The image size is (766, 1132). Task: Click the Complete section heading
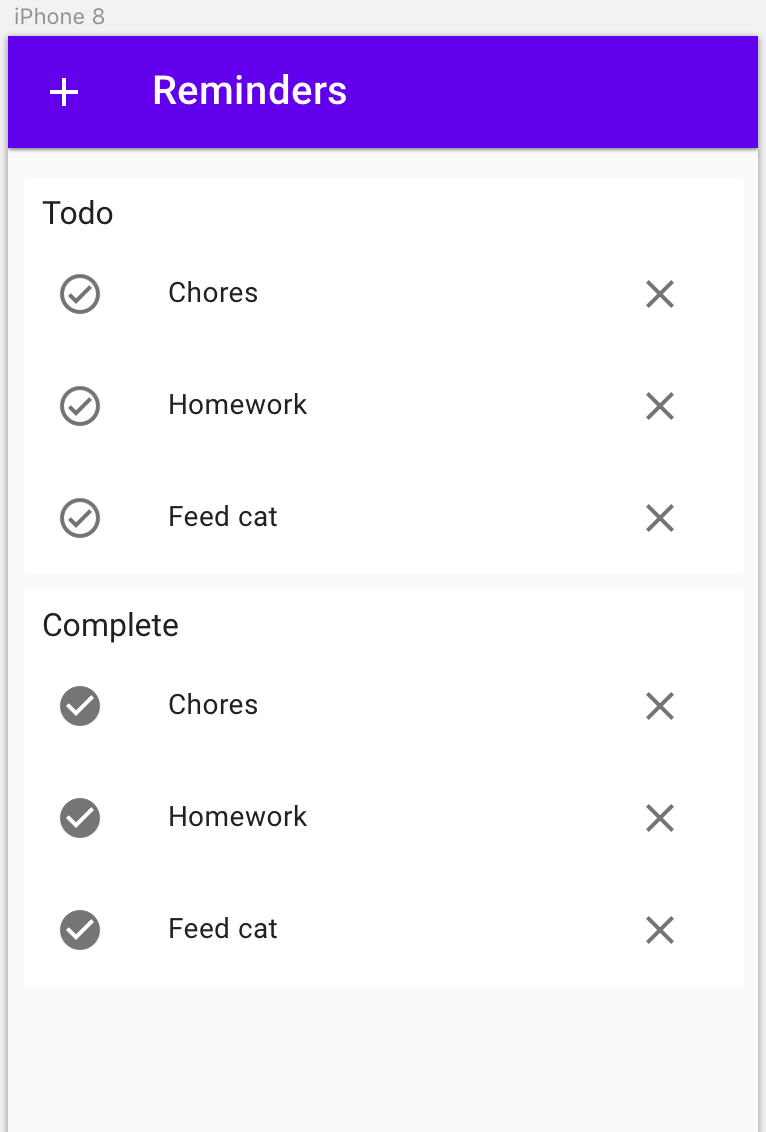(110, 626)
